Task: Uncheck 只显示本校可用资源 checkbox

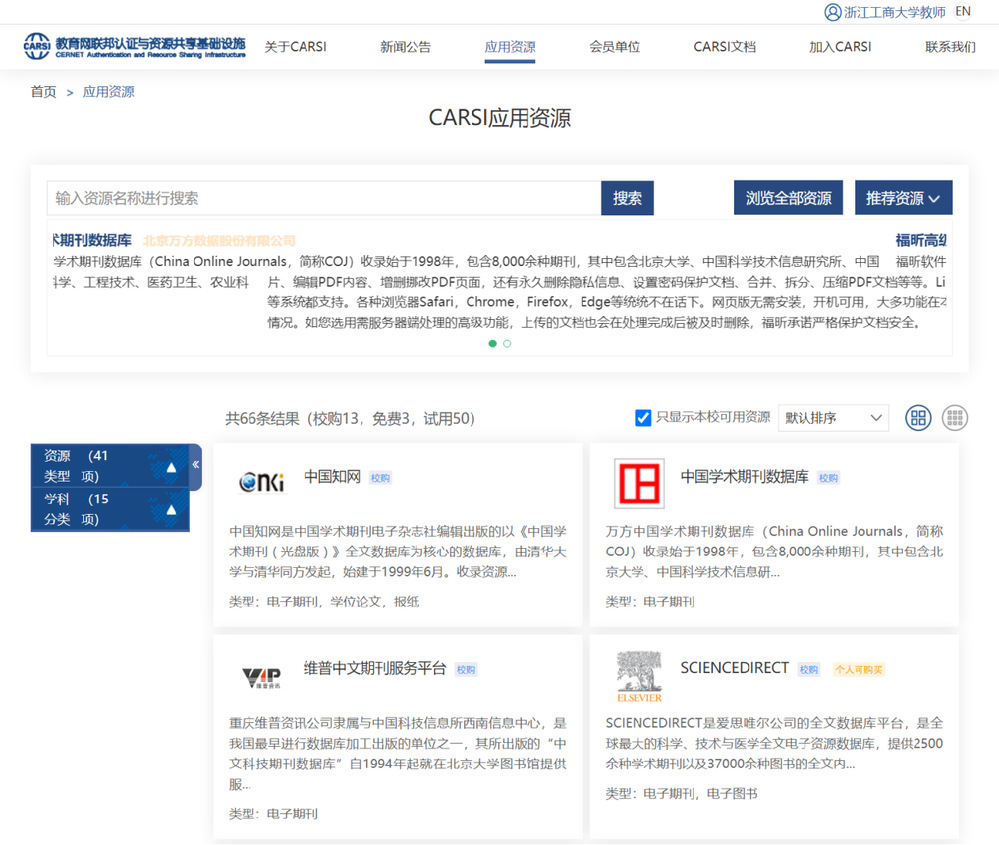Action: click(643, 418)
